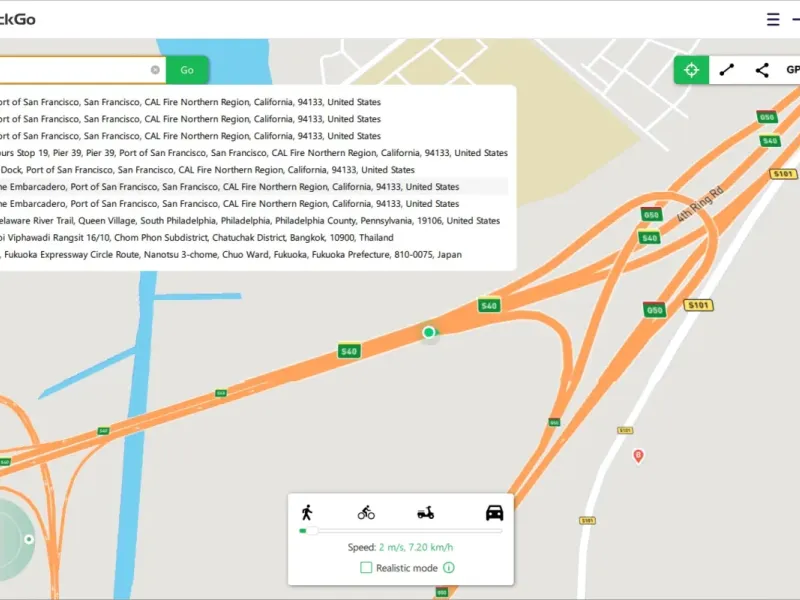Open the Realistic mode info icon

tap(448, 567)
